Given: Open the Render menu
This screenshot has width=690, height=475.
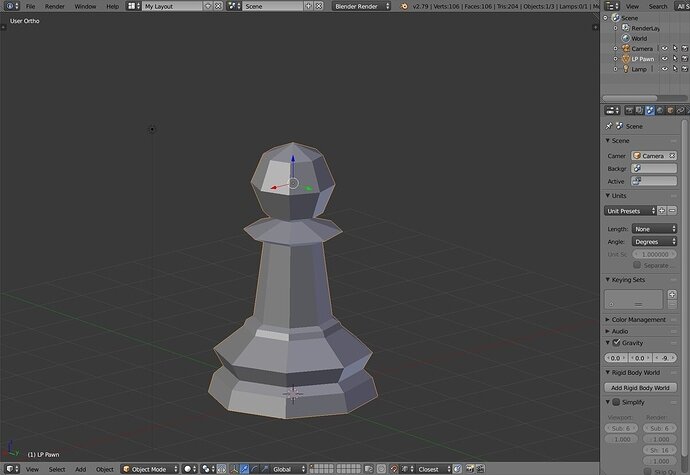Looking at the screenshot, I should 55,6.
